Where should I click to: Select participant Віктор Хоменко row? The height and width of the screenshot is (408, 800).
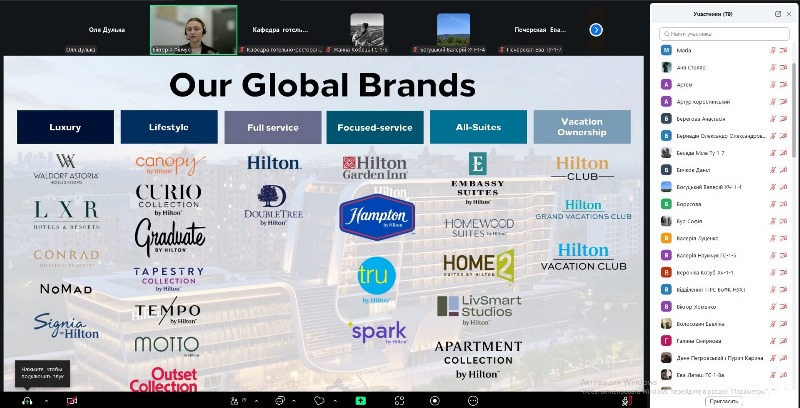(x=725, y=307)
